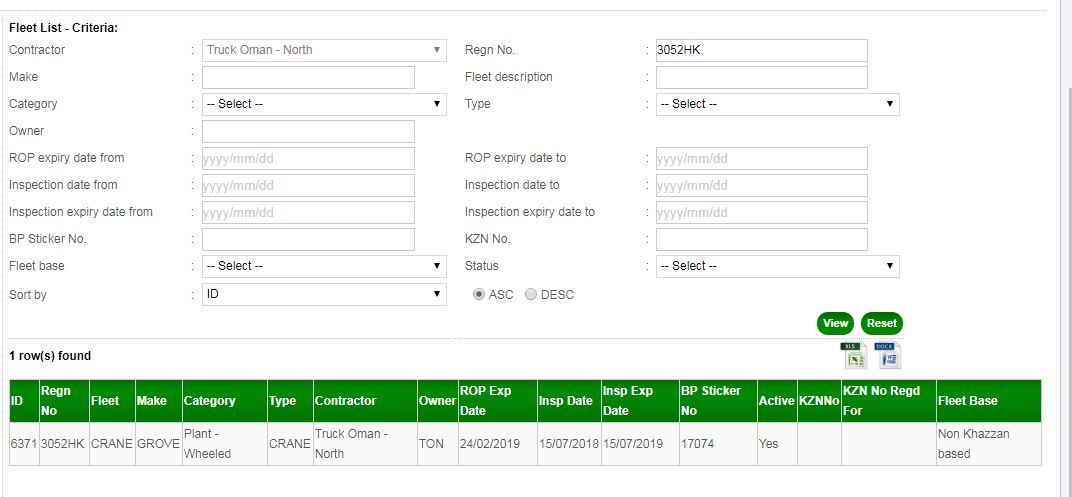1072x497 pixels.
Task: Export results to Word DOCX icon
Action: (888, 355)
